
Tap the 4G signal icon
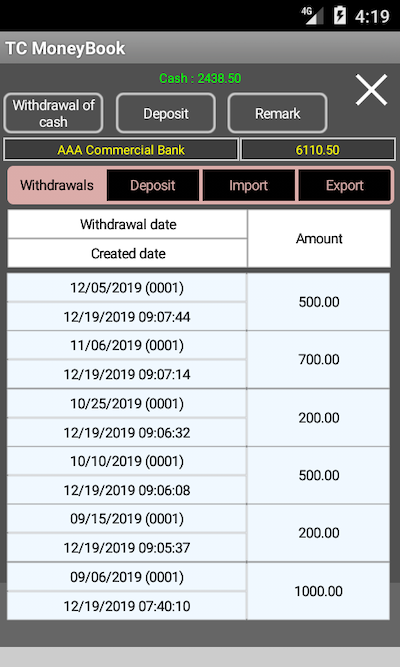tap(312, 15)
